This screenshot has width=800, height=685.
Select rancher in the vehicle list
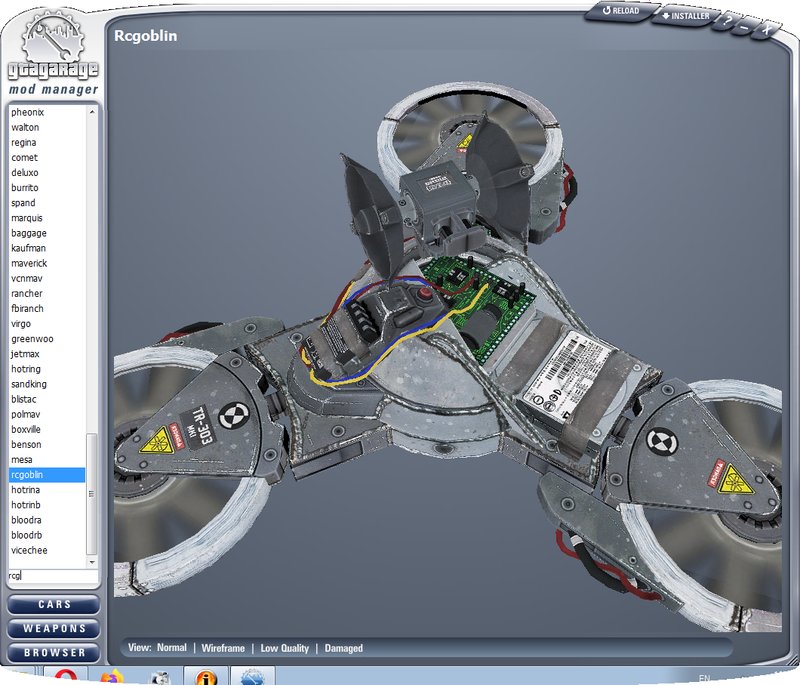click(x=47, y=293)
